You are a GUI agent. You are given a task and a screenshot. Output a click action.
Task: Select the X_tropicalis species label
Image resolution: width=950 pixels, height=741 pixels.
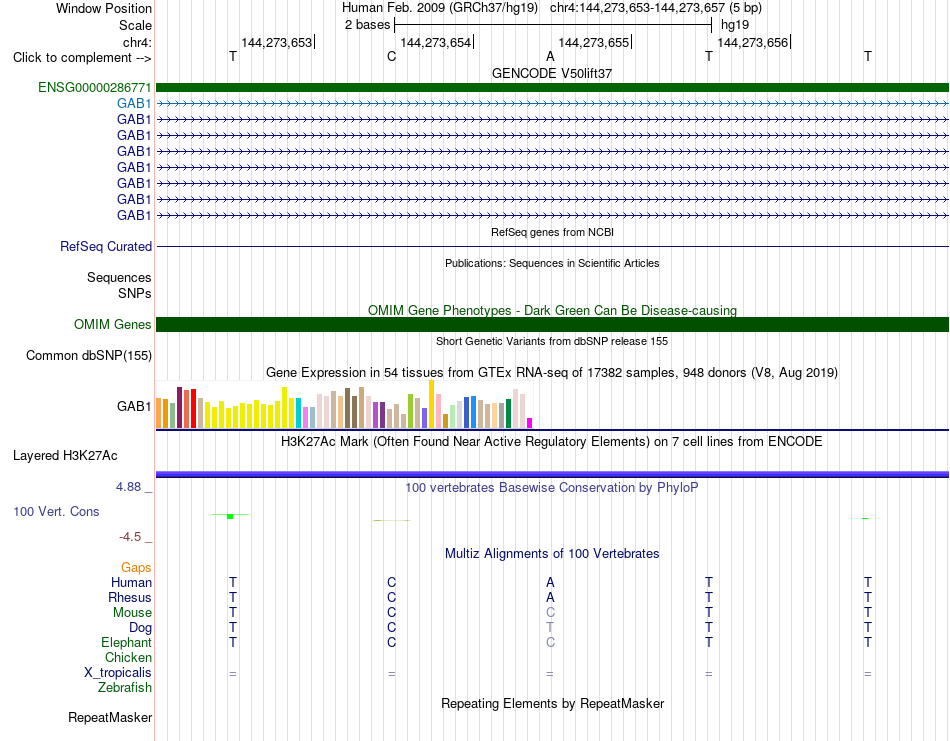point(118,673)
